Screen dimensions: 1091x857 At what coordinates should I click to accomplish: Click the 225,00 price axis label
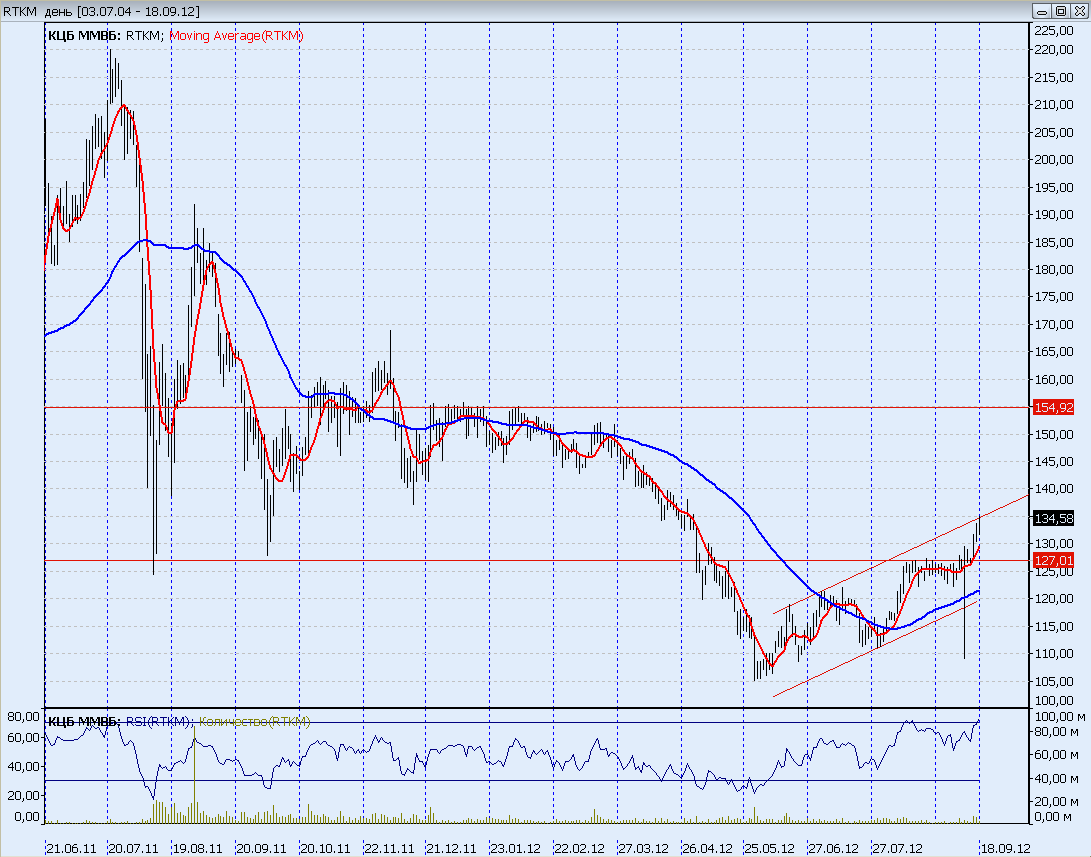click(x=1054, y=31)
